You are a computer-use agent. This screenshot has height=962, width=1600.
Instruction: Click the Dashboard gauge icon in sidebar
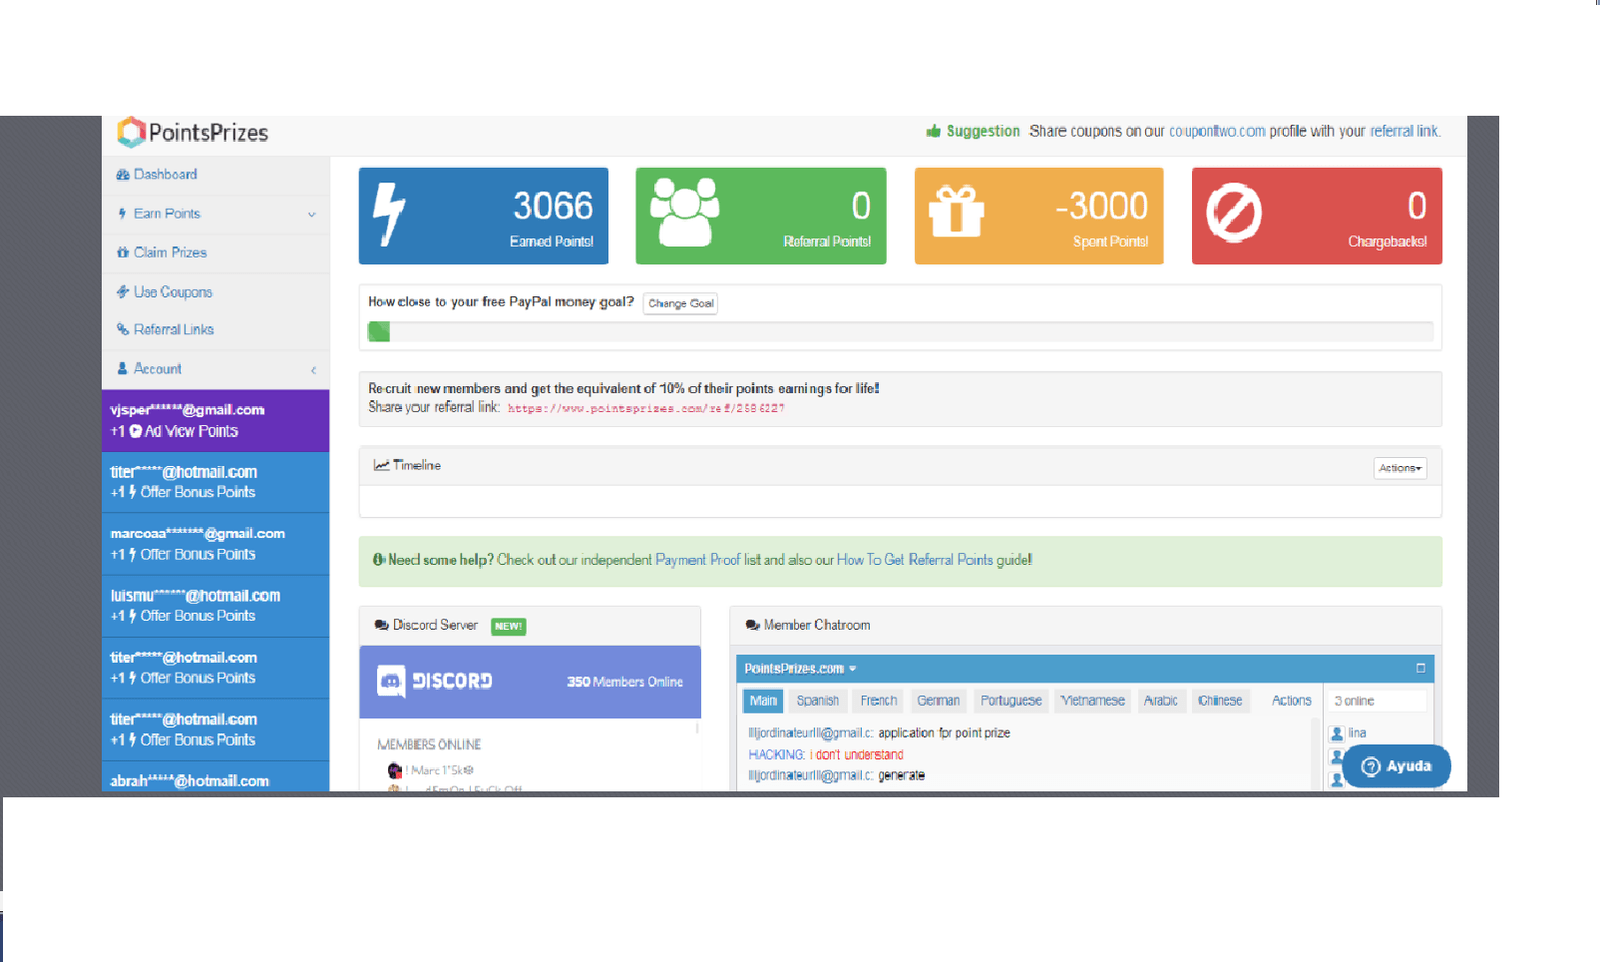122,174
